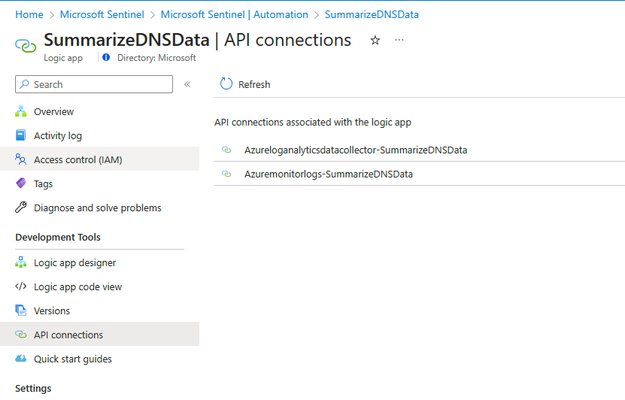Image resolution: width=625 pixels, height=400 pixels.
Task: Click 'API connections associated with the logic app' text
Action: (313, 122)
